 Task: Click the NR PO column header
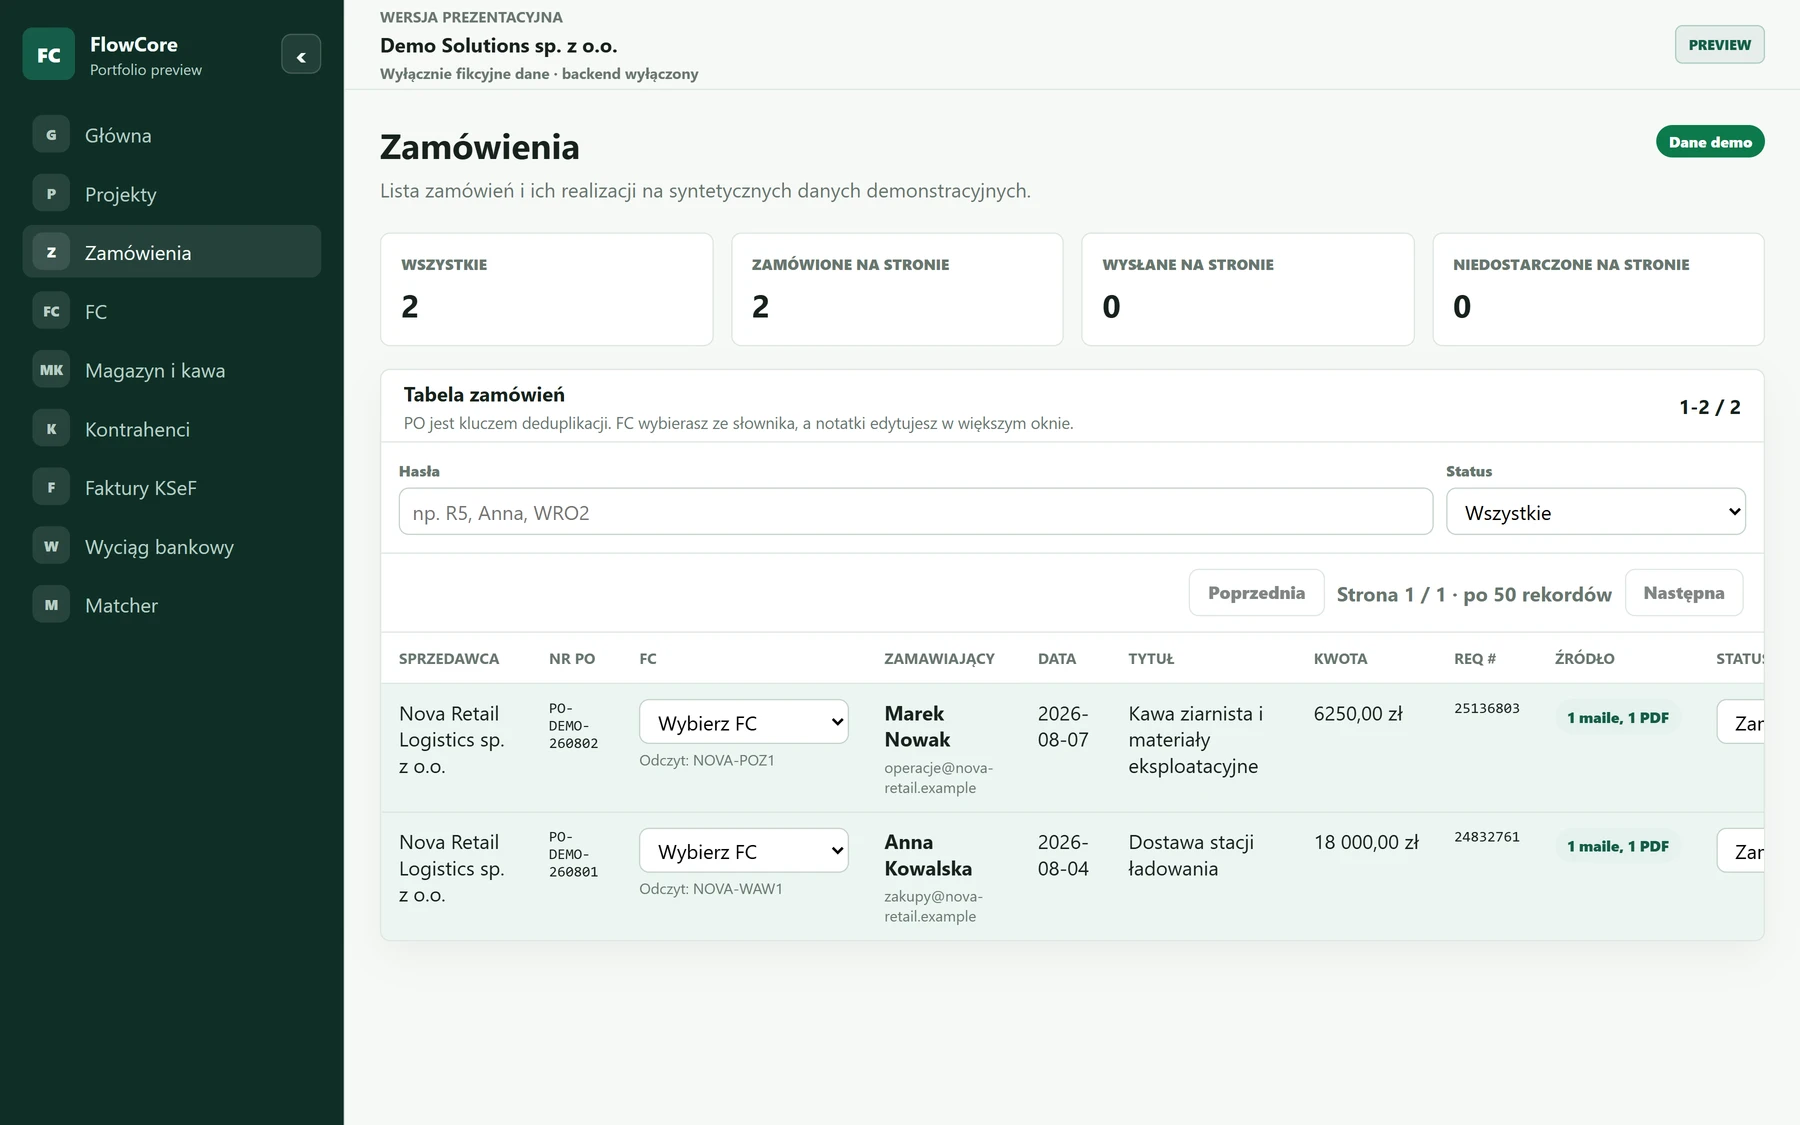tap(572, 658)
